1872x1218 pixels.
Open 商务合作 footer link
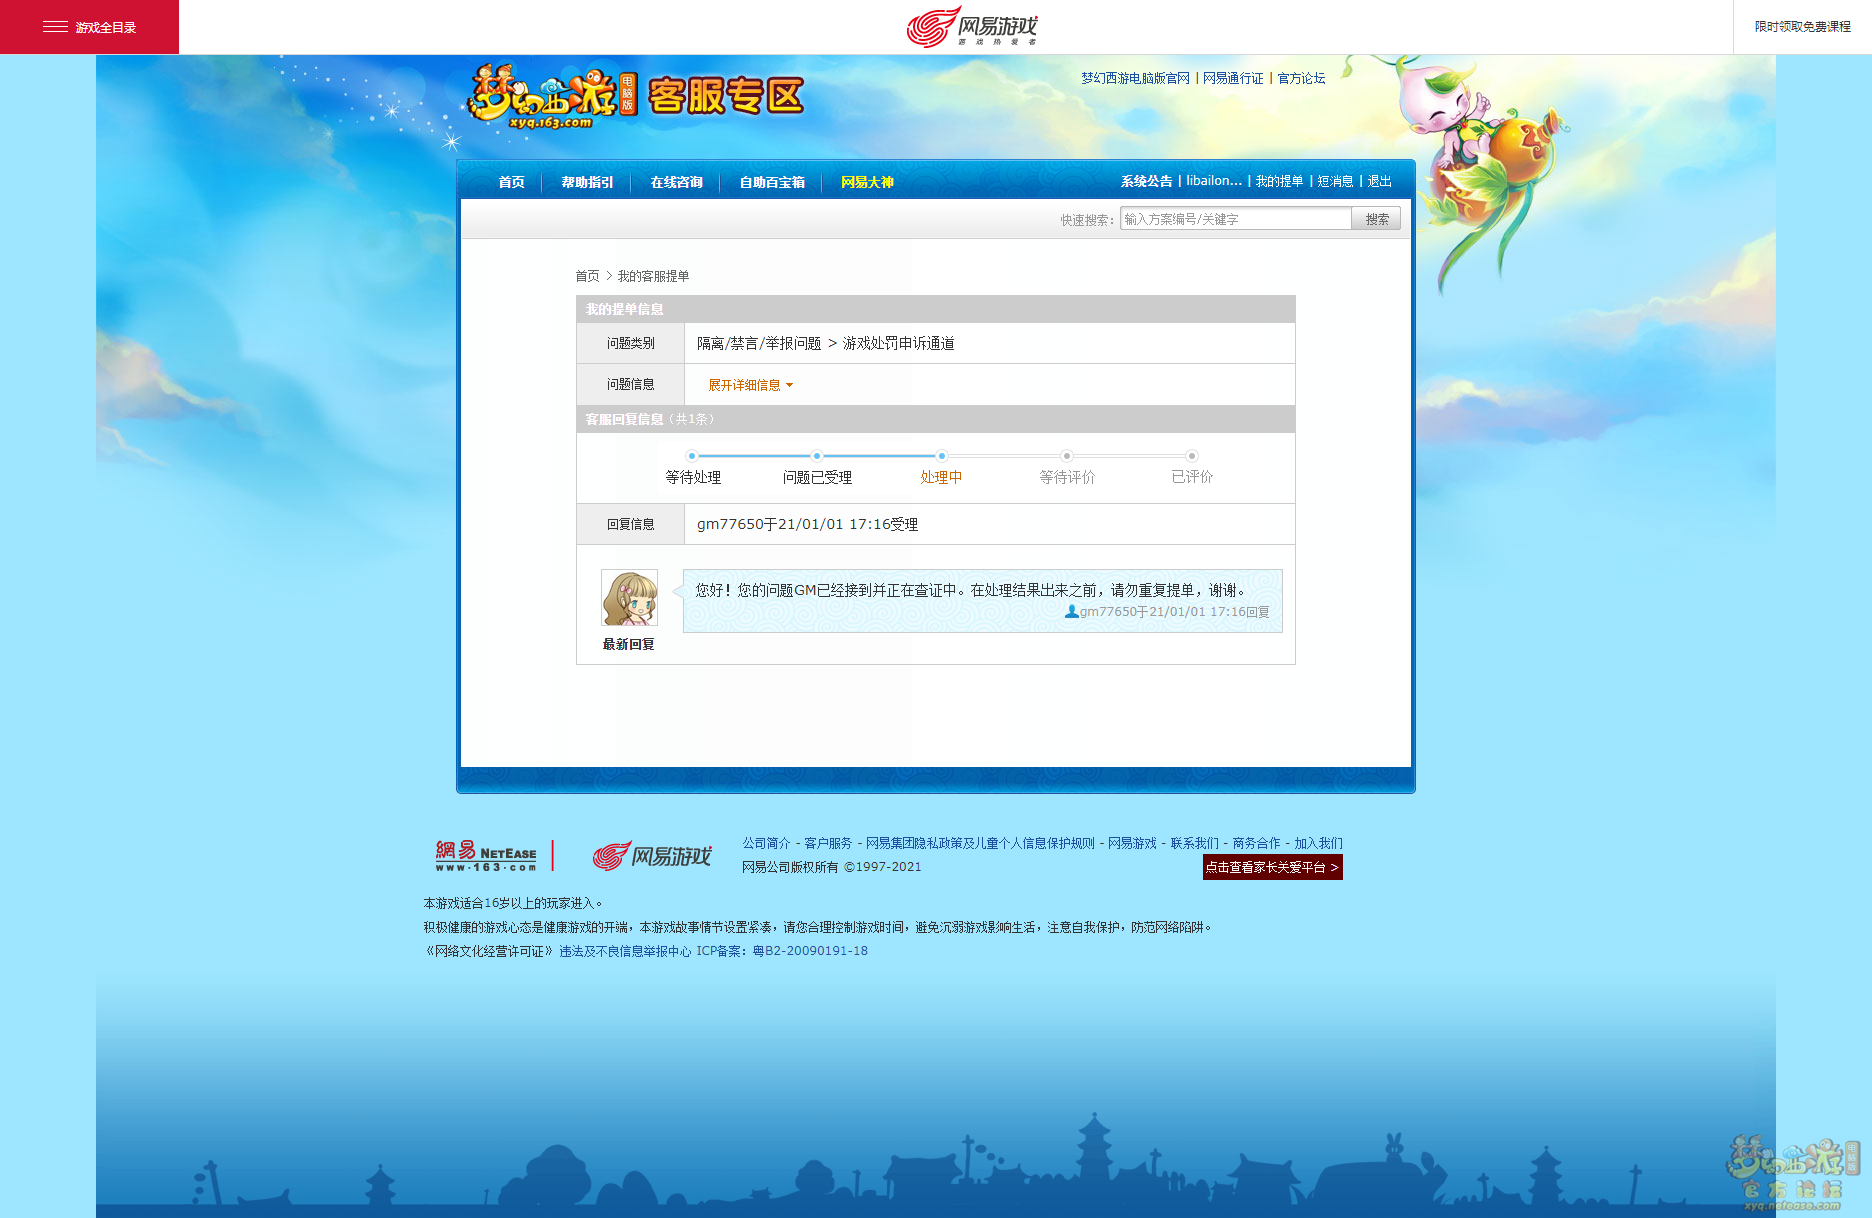(x=1256, y=843)
